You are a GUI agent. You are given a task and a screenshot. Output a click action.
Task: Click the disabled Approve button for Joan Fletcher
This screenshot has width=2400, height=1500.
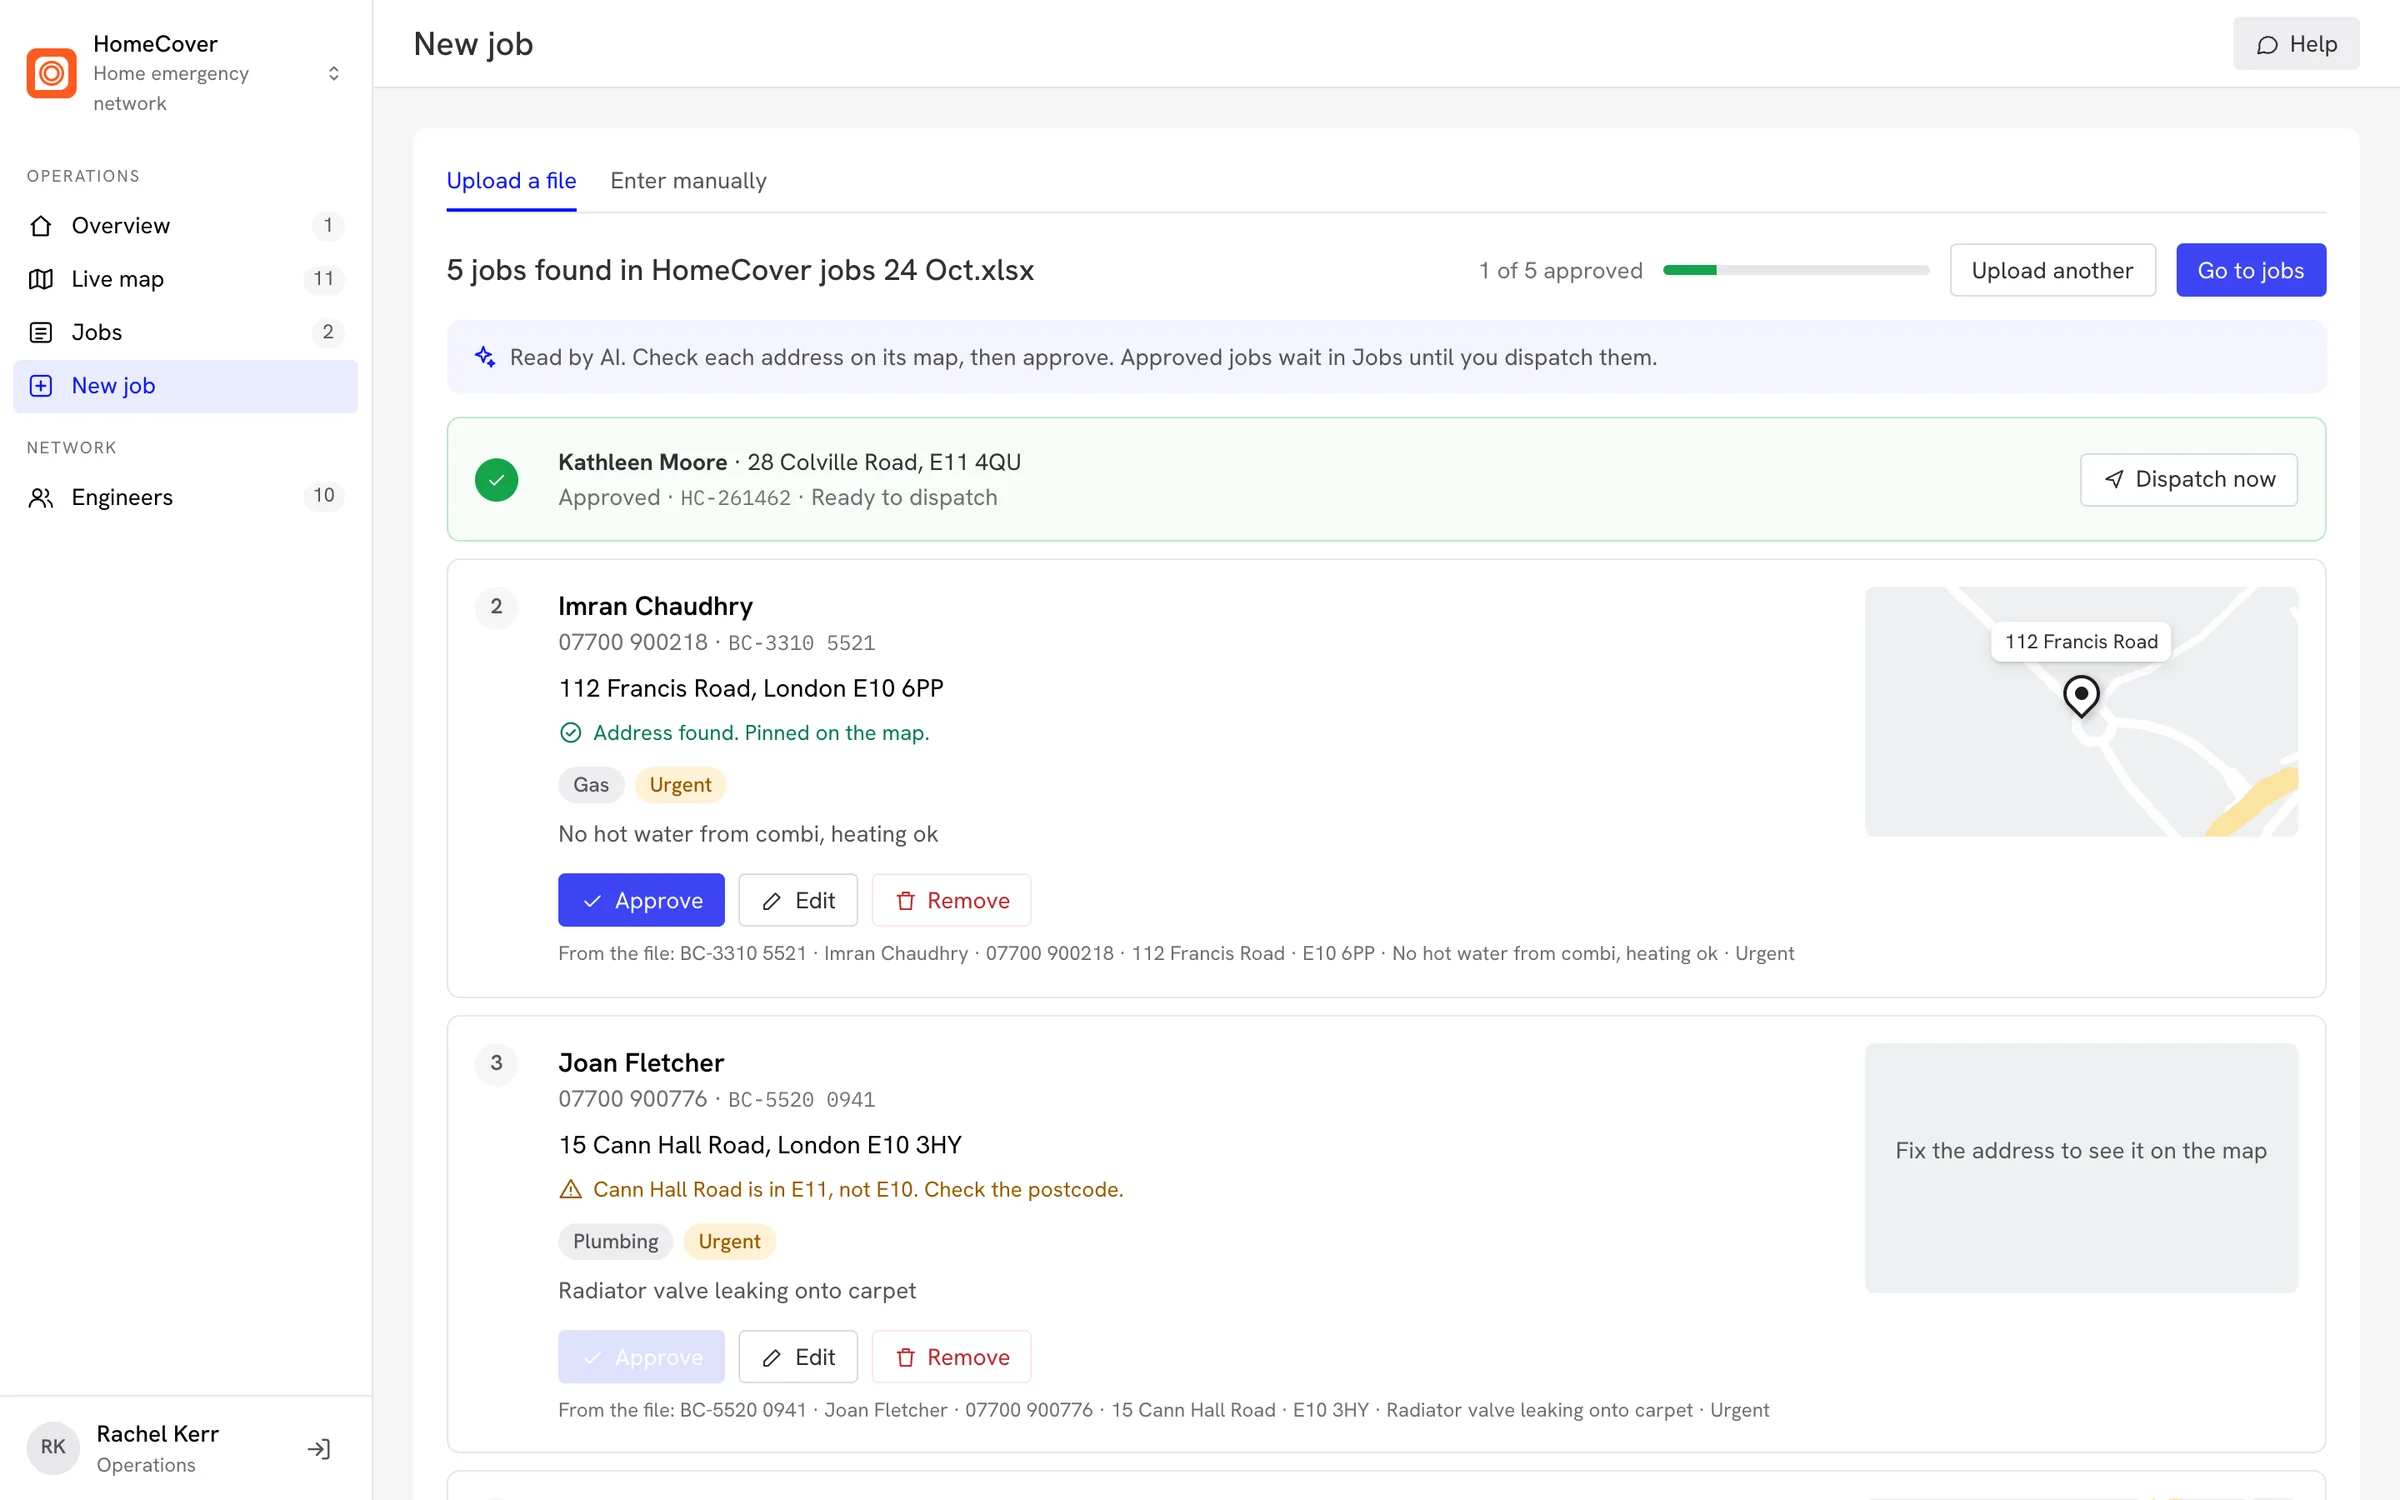pyautogui.click(x=641, y=1357)
